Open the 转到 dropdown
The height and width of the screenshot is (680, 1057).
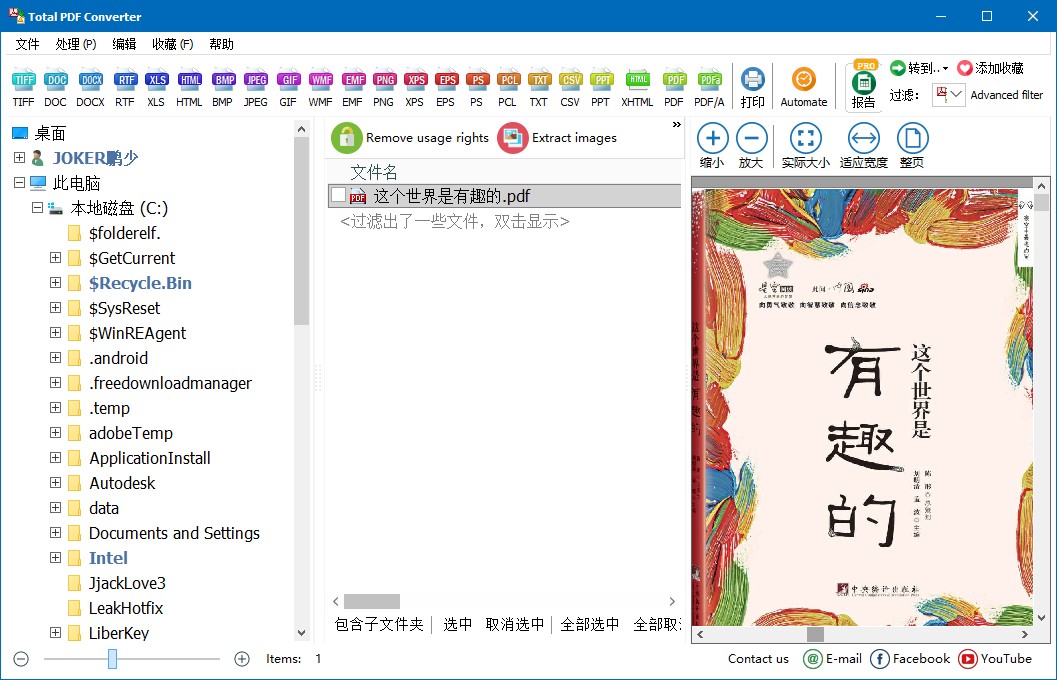[919, 68]
